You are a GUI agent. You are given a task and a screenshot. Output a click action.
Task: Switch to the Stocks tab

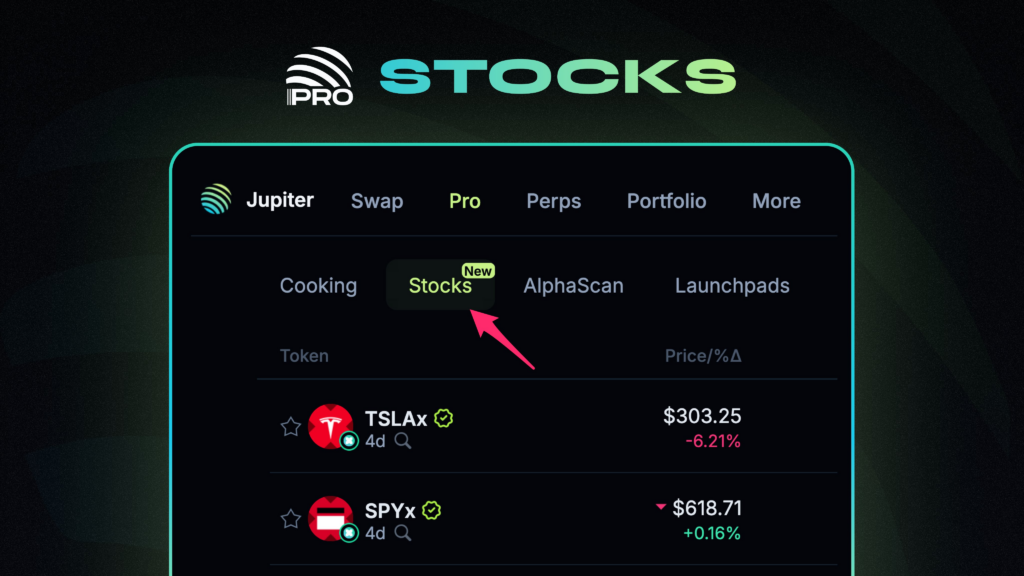(x=440, y=285)
